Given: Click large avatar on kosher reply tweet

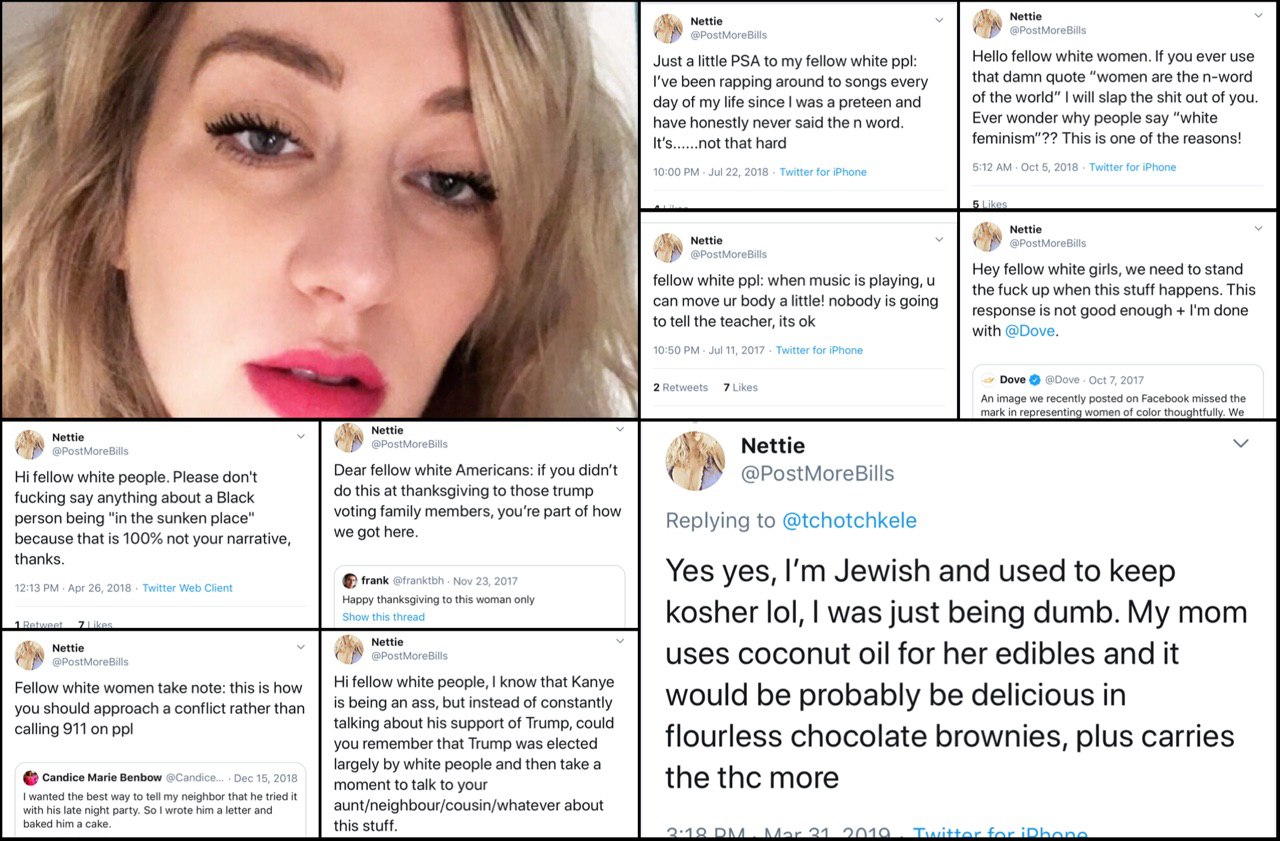Looking at the screenshot, I should (x=695, y=460).
